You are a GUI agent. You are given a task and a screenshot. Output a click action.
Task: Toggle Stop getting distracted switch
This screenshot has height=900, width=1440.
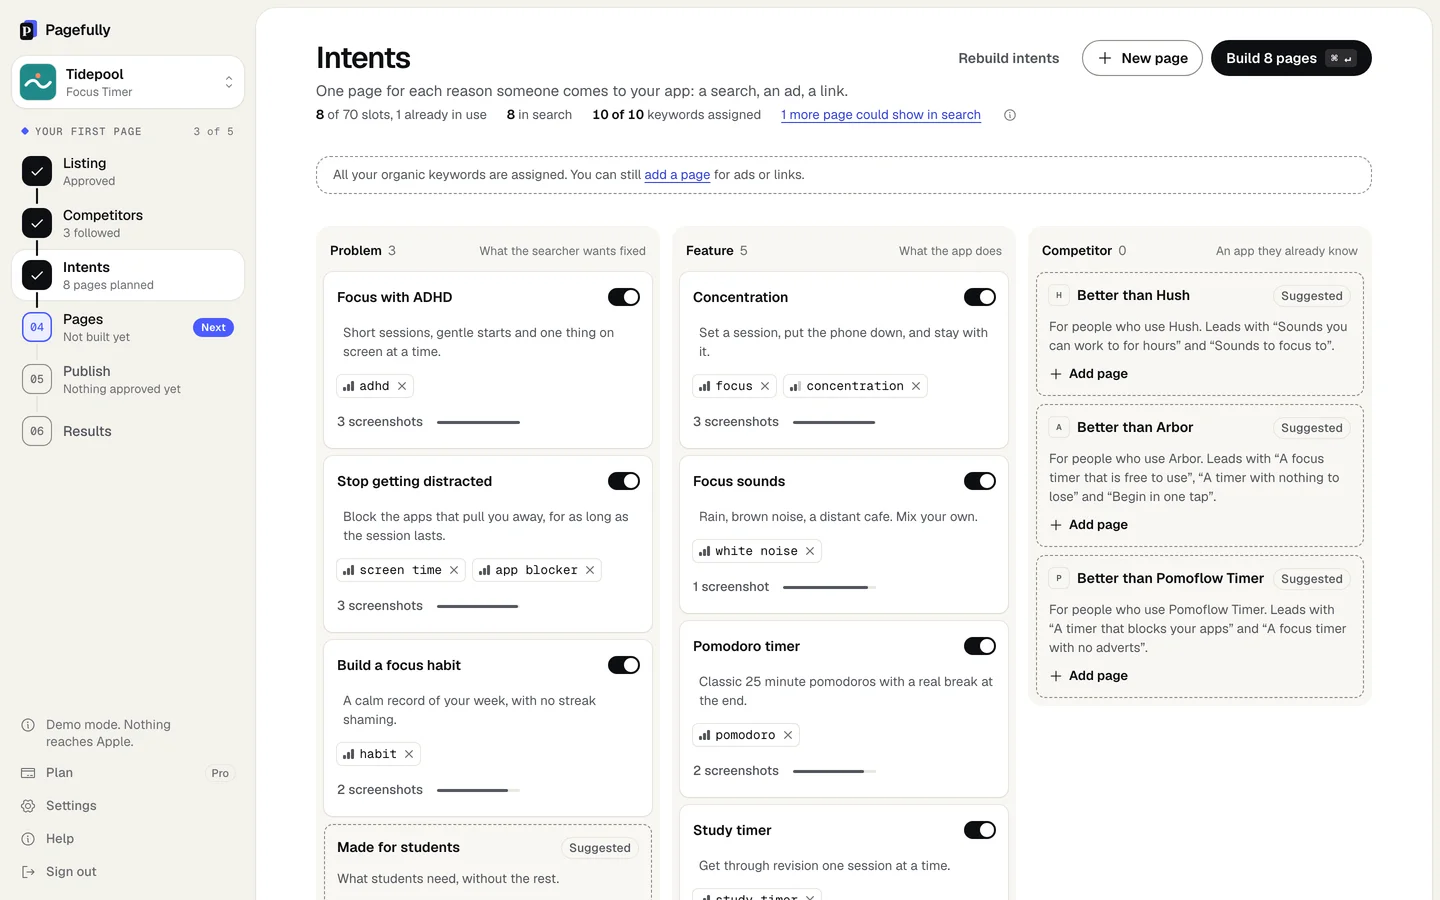click(x=624, y=481)
